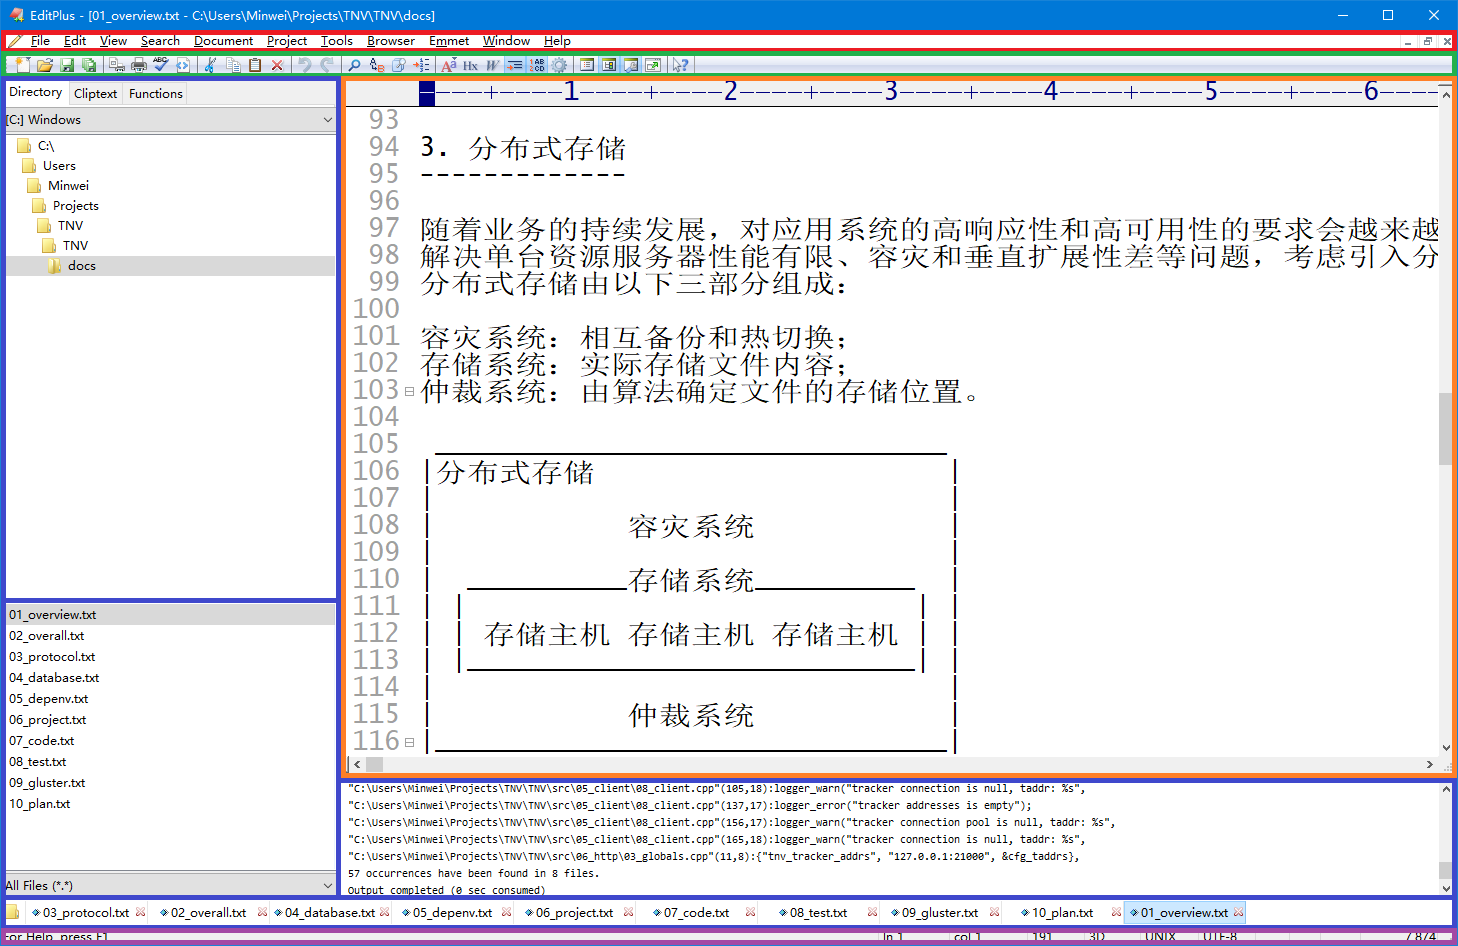This screenshot has width=1458, height=946.
Task: Select 06_project.txt in file list
Action: pos(48,720)
